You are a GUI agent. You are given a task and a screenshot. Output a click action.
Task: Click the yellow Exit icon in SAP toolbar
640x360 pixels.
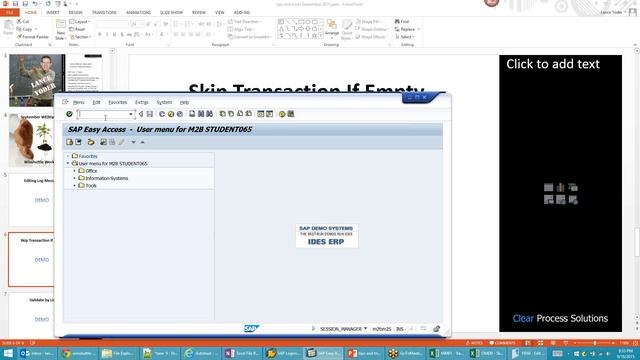[171, 114]
